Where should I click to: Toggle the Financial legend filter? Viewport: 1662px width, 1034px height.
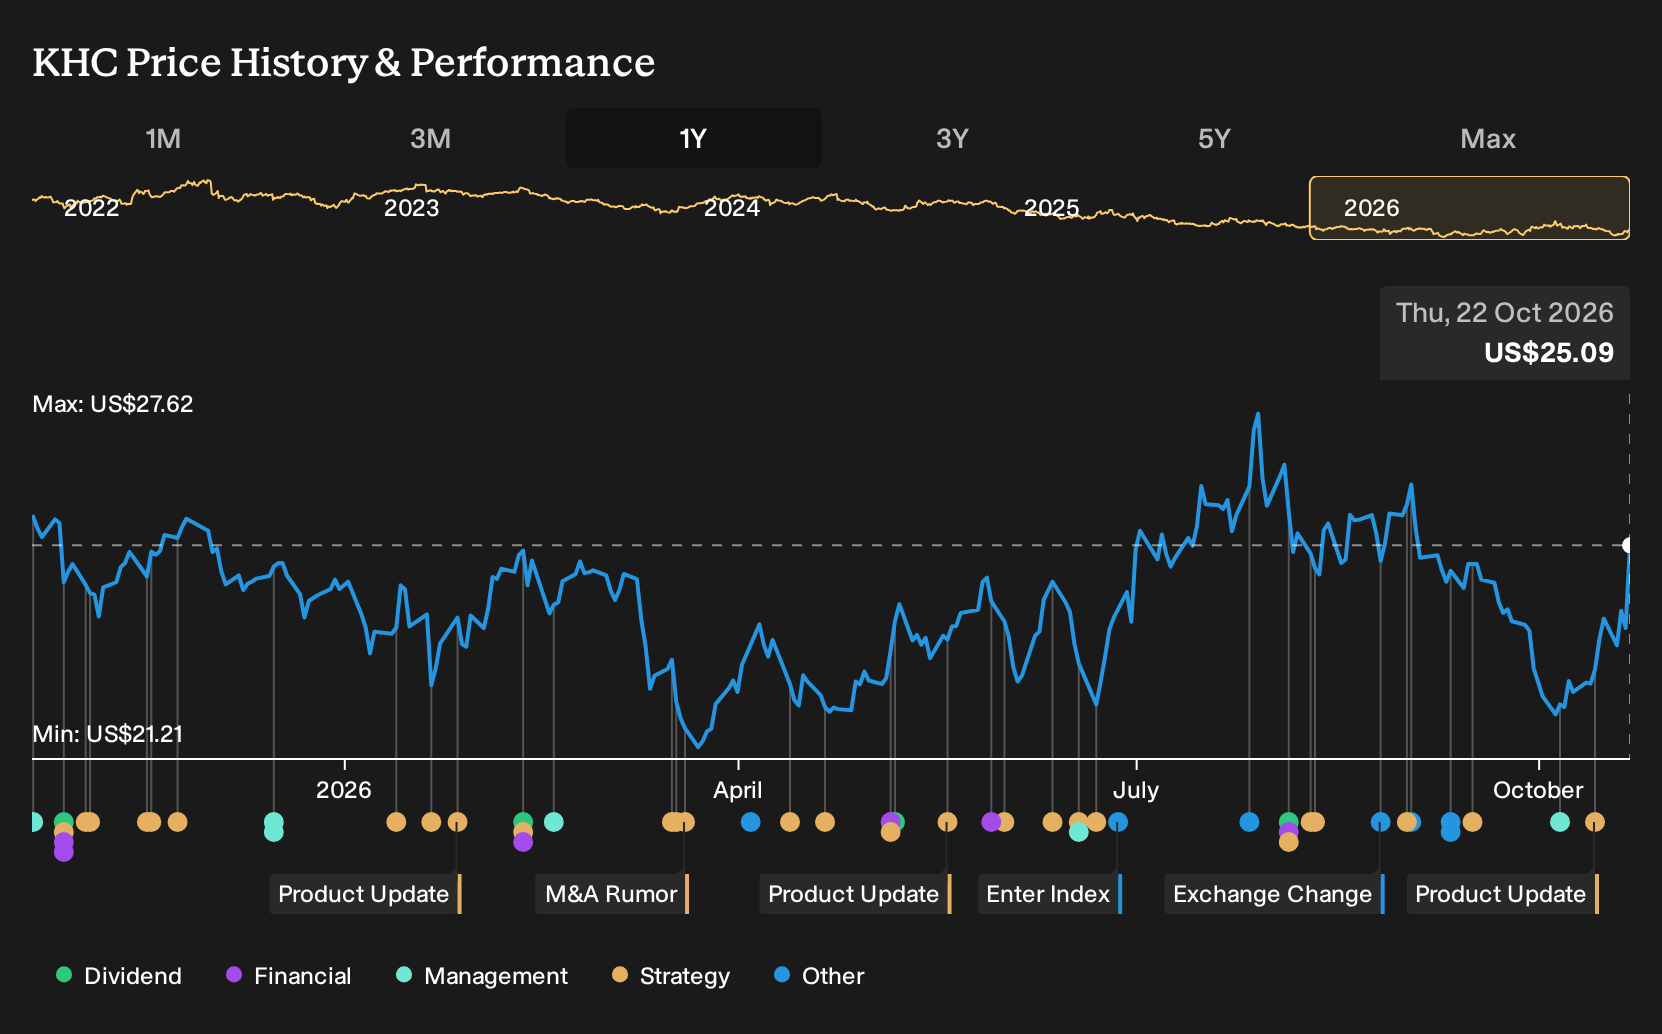click(288, 976)
